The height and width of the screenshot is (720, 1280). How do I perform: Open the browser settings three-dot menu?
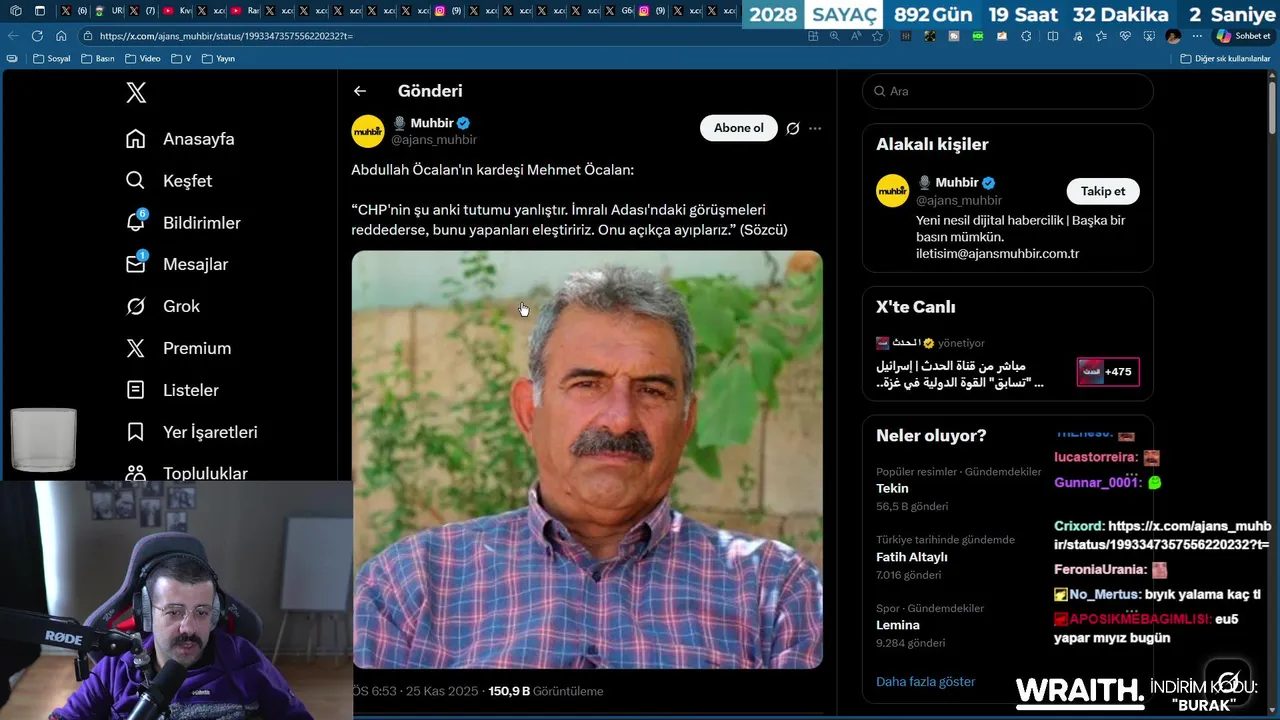coord(1197,36)
